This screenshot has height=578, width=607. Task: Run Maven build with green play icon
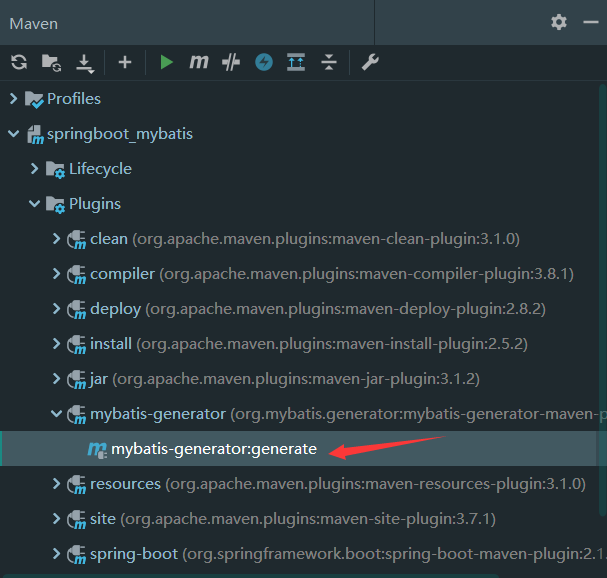click(166, 62)
